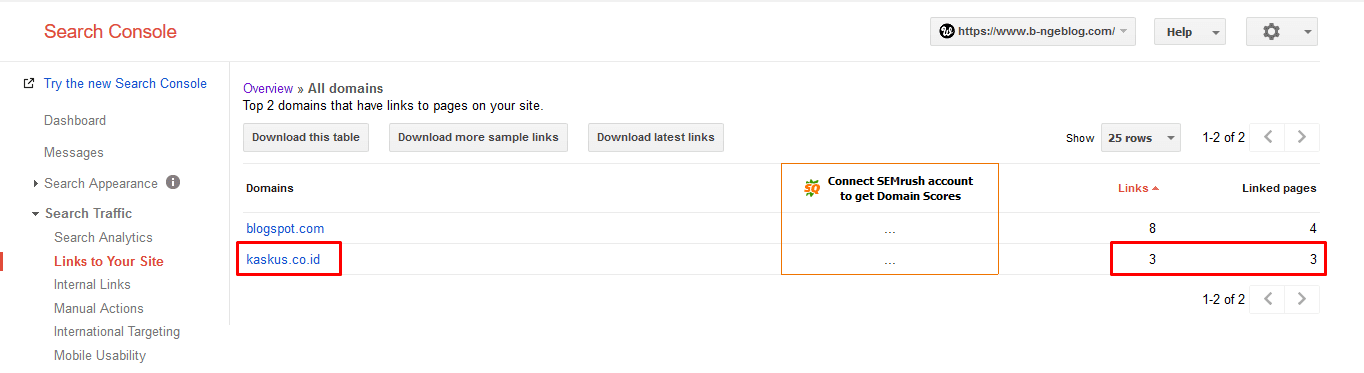
Task: Open the kaskus.co.id domain link
Action: (x=285, y=260)
